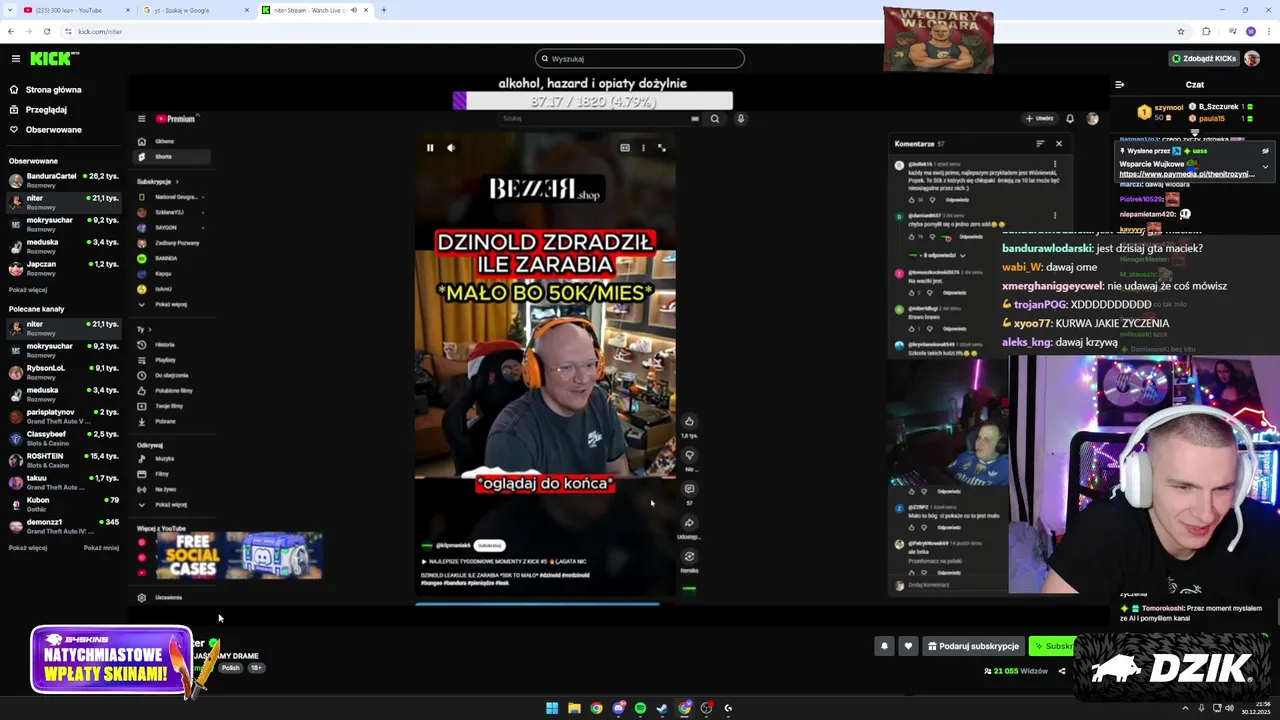Enter fullscreen on the Short
1280x720 pixels.
(661, 148)
